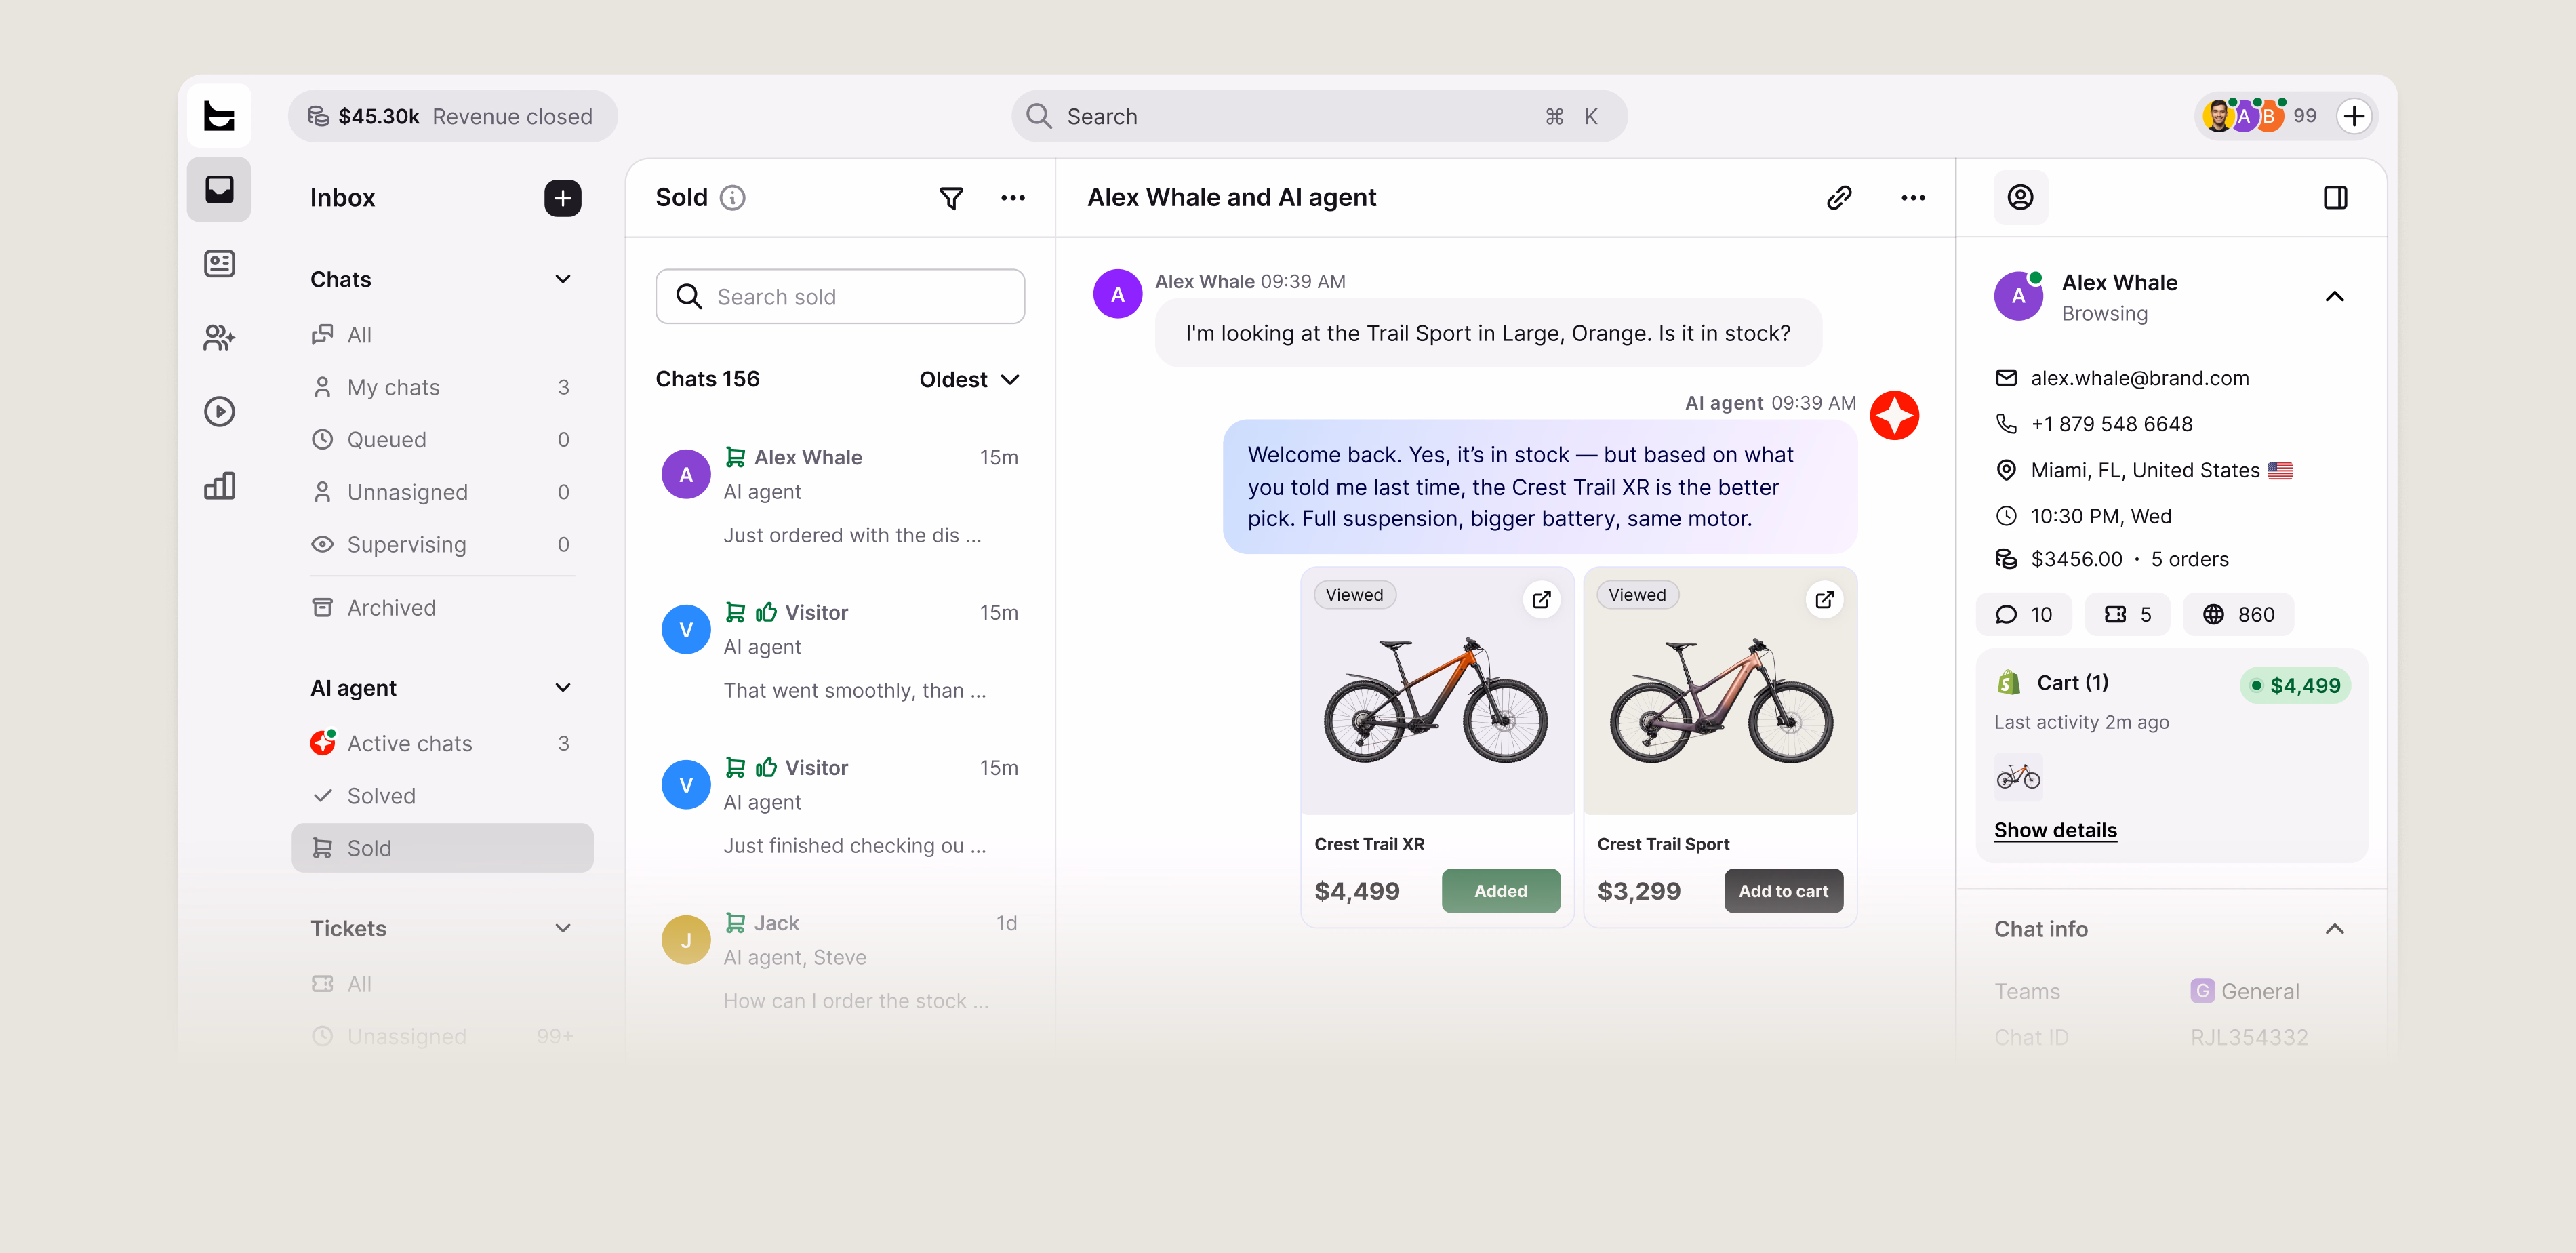Screen dimensions: 2576x1253
Task: Copy chat link with the link icon
Action: (1838, 198)
